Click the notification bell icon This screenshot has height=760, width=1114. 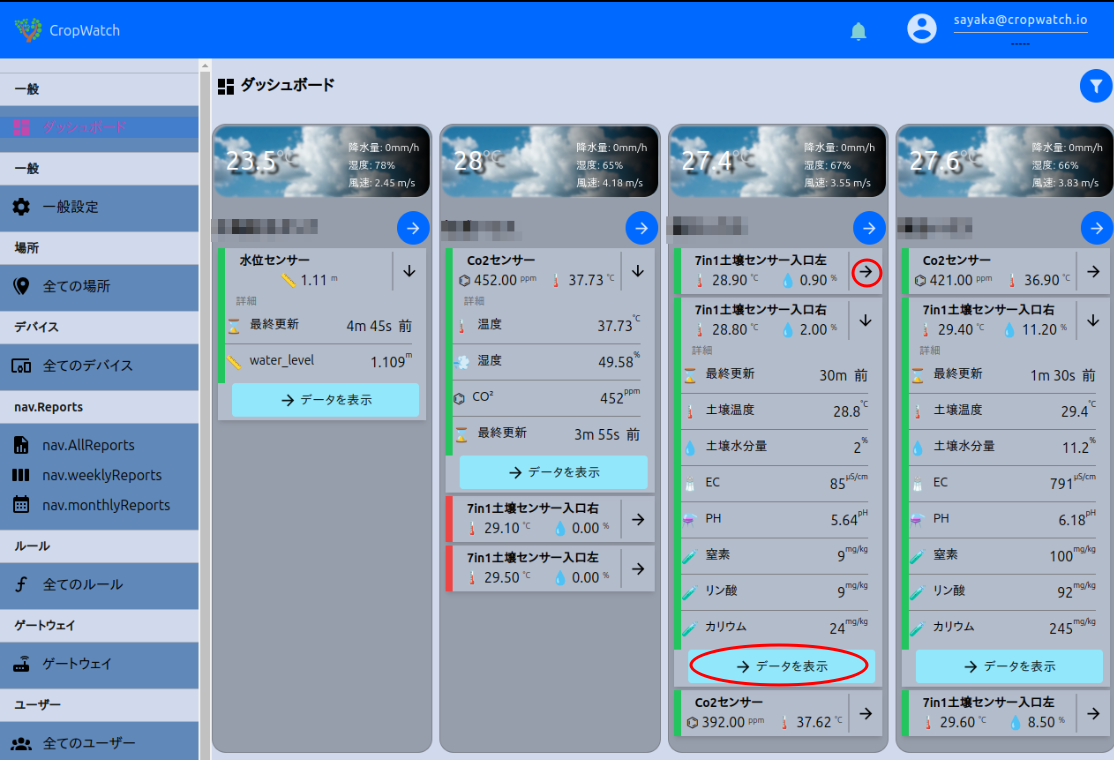[x=858, y=32]
